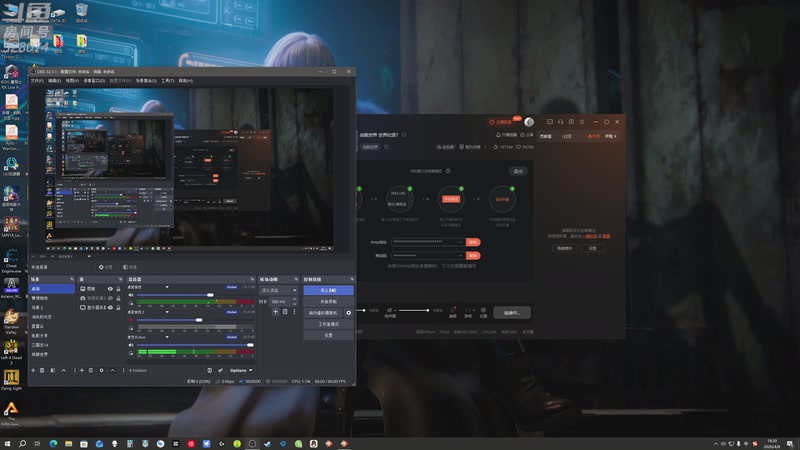800x450 pixels.
Task: Open the mixer Options dropdown
Action: pos(241,370)
